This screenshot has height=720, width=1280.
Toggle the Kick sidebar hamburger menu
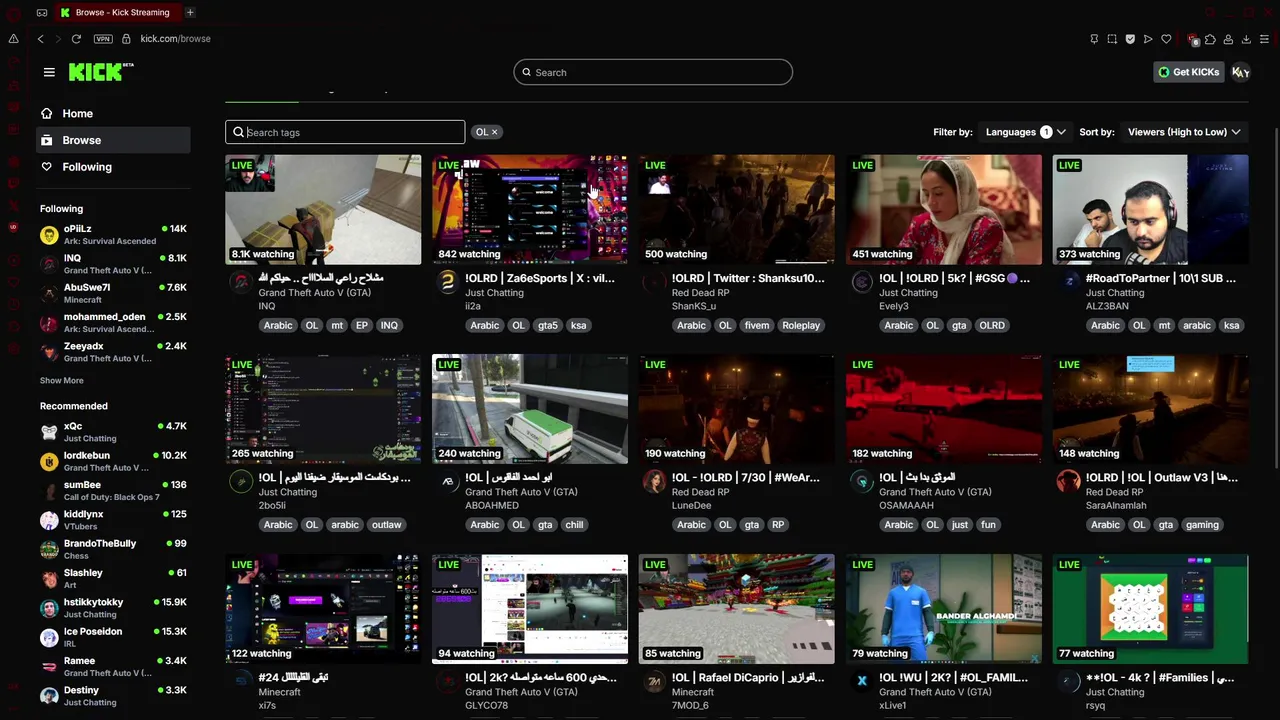click(49, 72)
